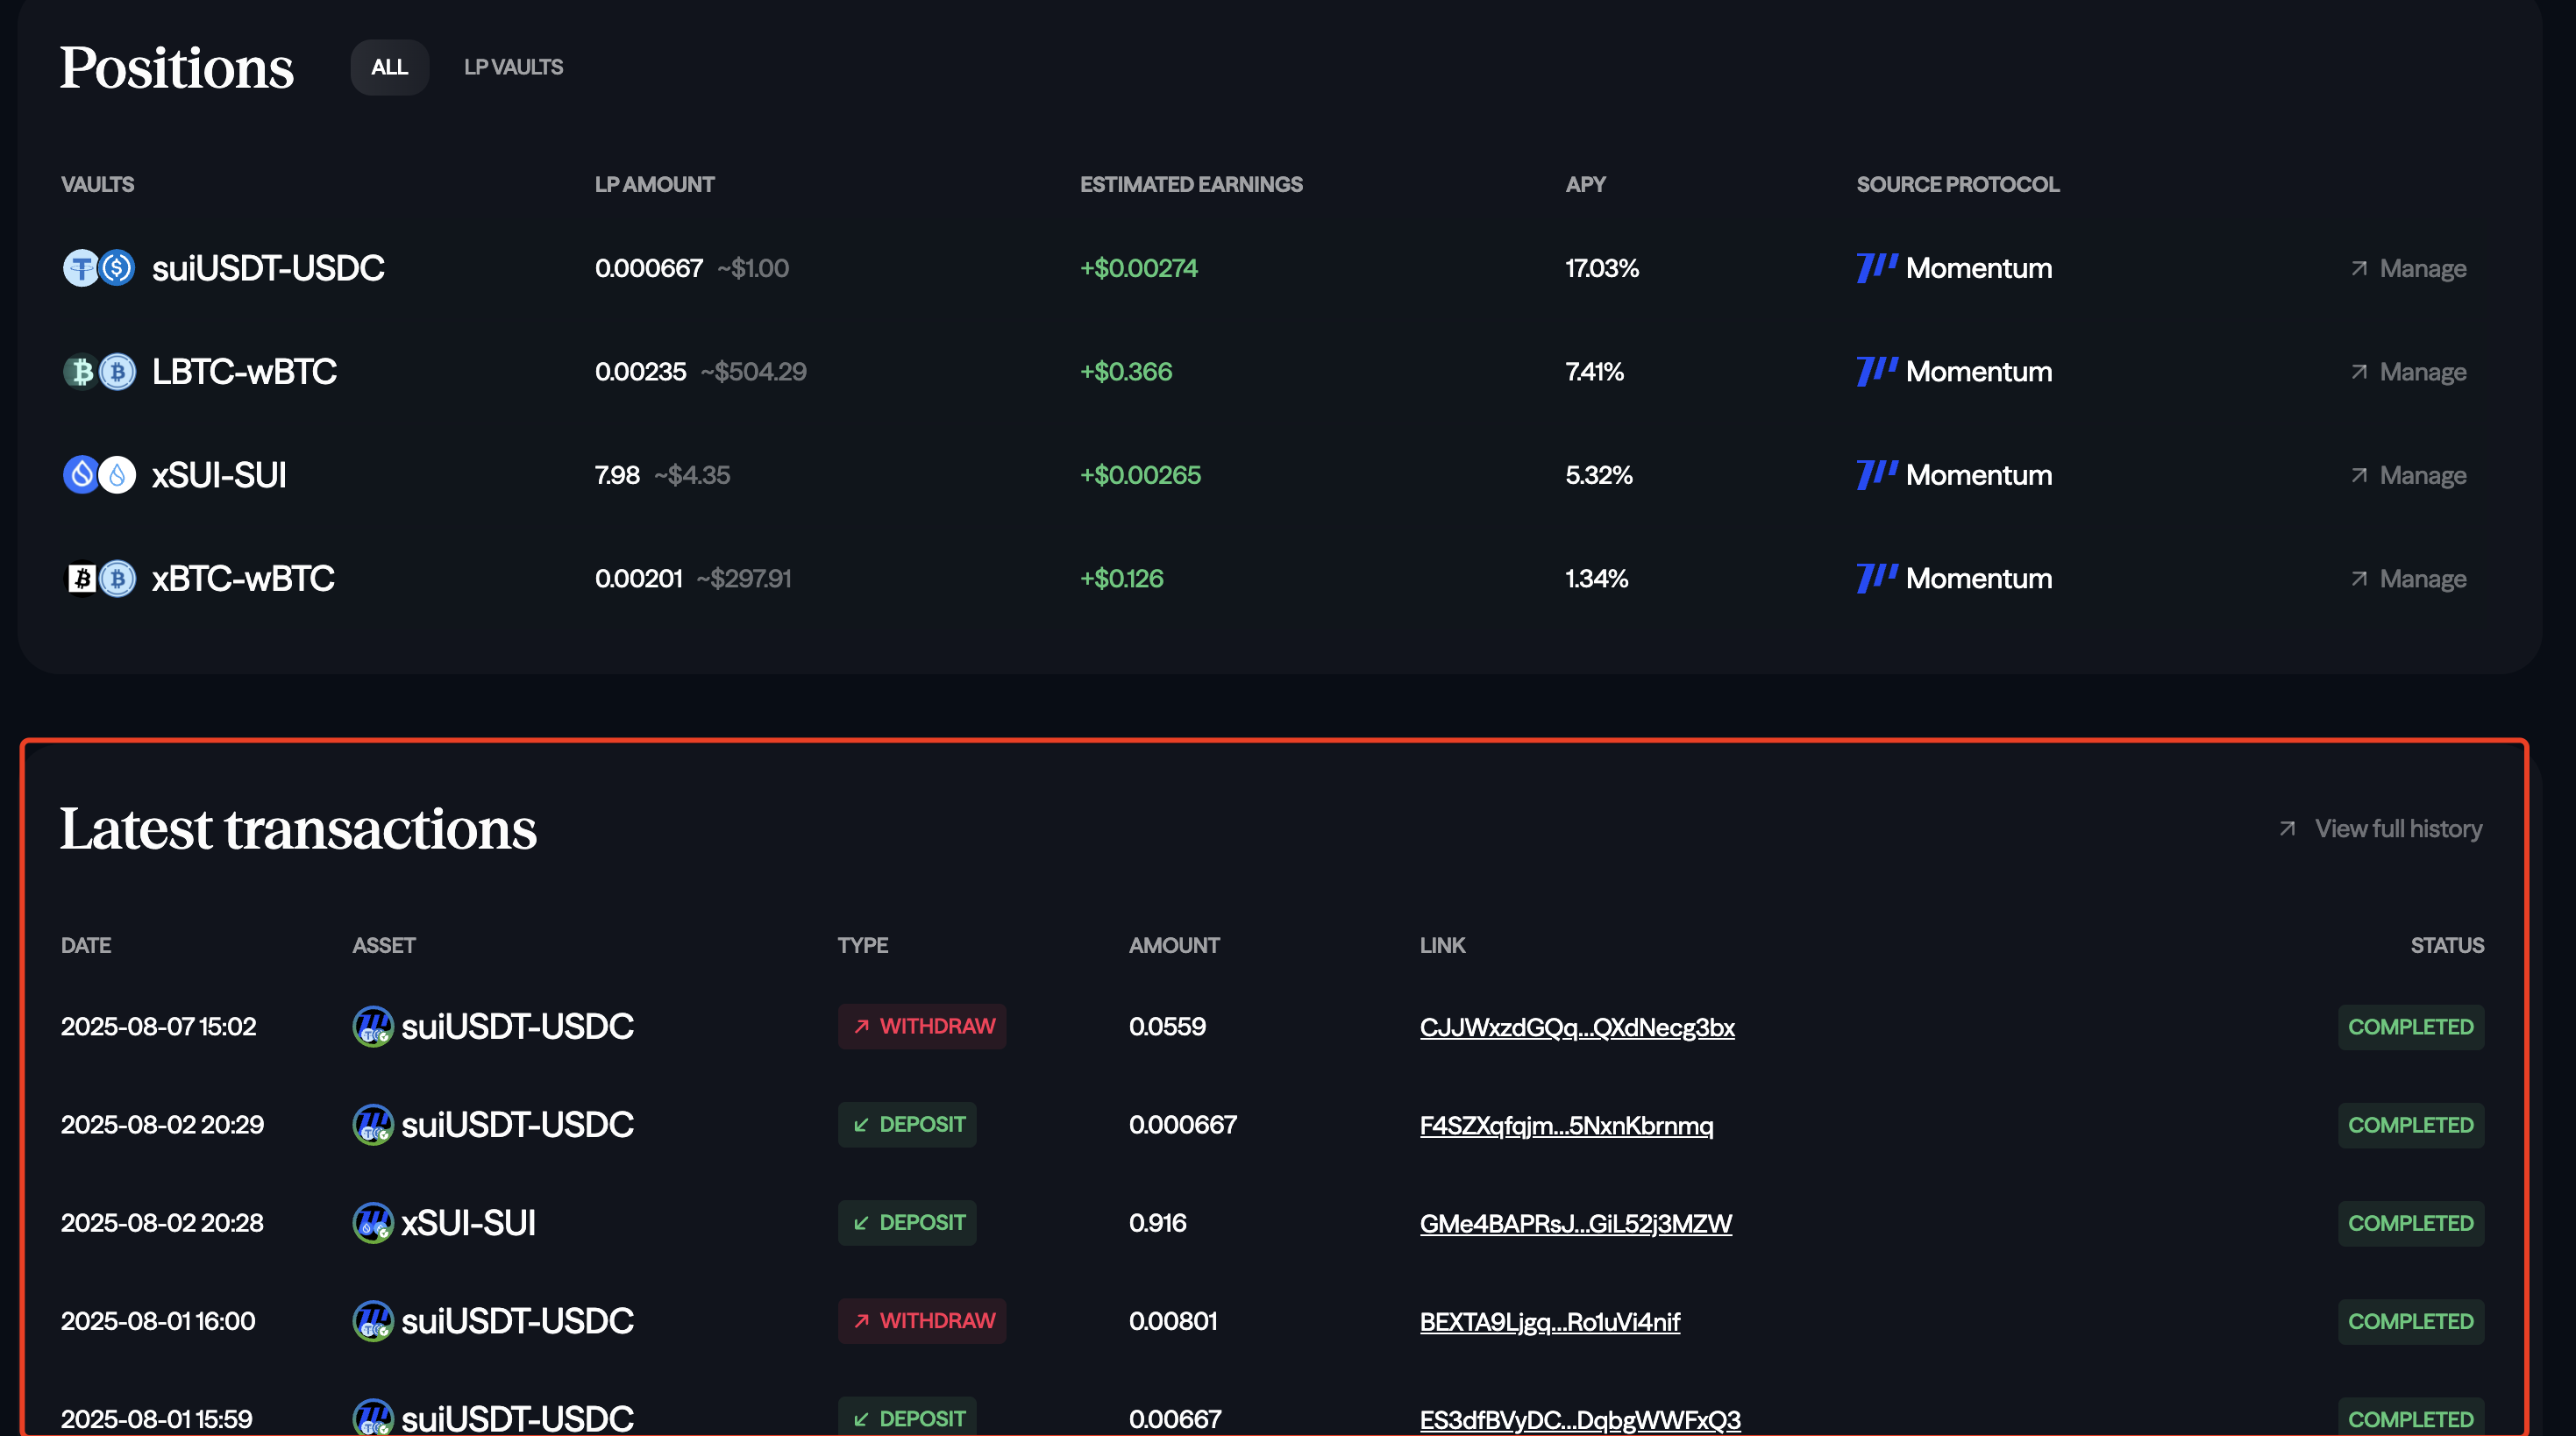
Task: Click WITHDRAW badge on 2025-08-01 16:00 transaction
Action: (921, 1321)
